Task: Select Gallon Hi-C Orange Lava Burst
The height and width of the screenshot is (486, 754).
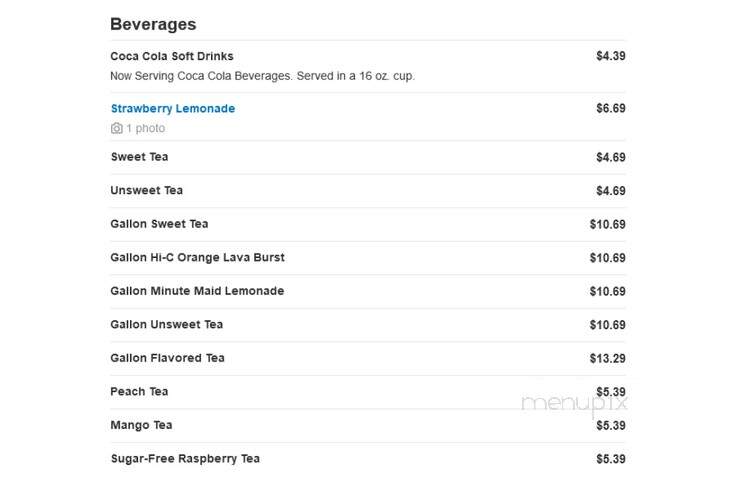Action: point(197,258)
